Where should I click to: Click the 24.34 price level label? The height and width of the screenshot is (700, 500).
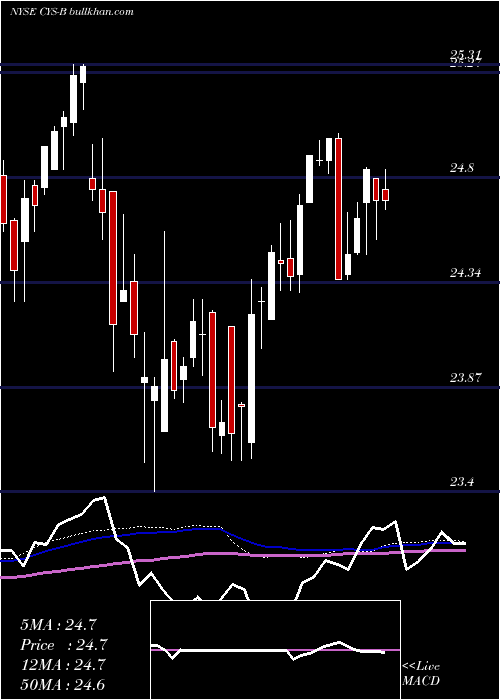[465, 273]
